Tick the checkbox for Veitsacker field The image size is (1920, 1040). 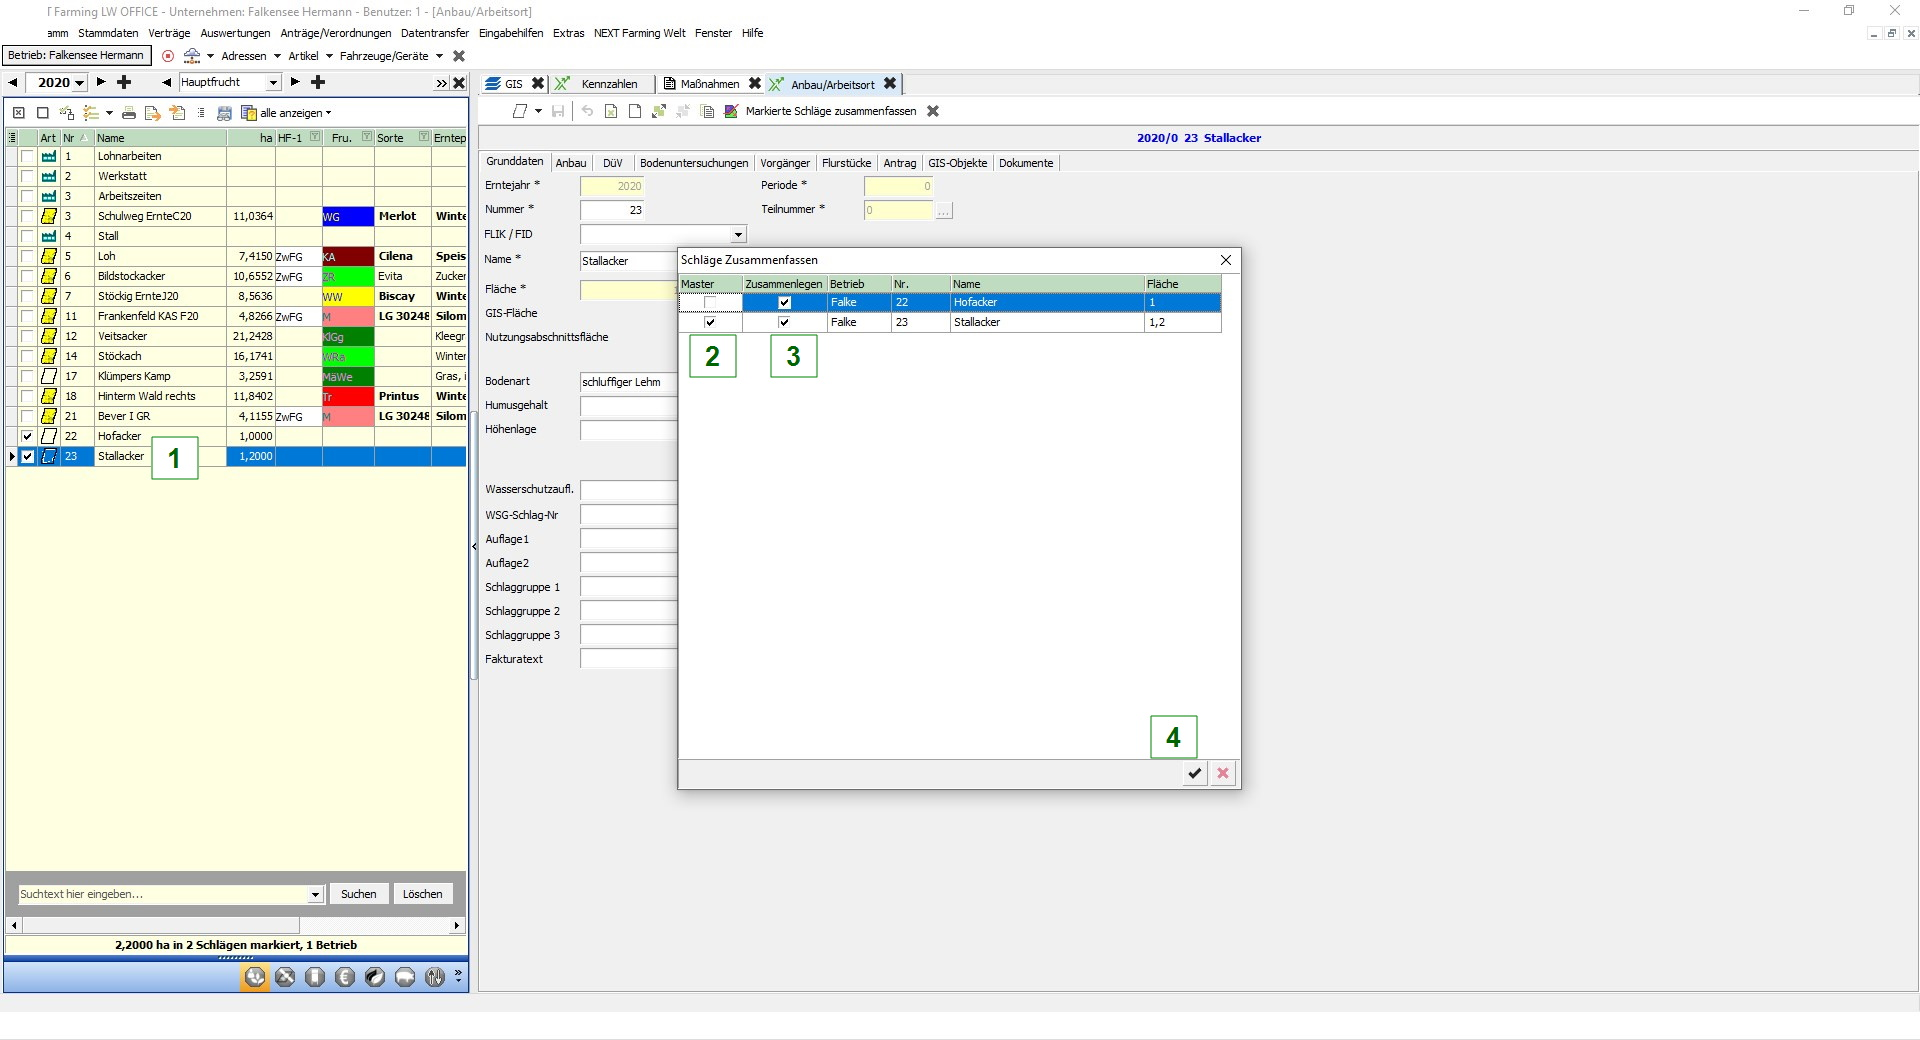(27, 336)
